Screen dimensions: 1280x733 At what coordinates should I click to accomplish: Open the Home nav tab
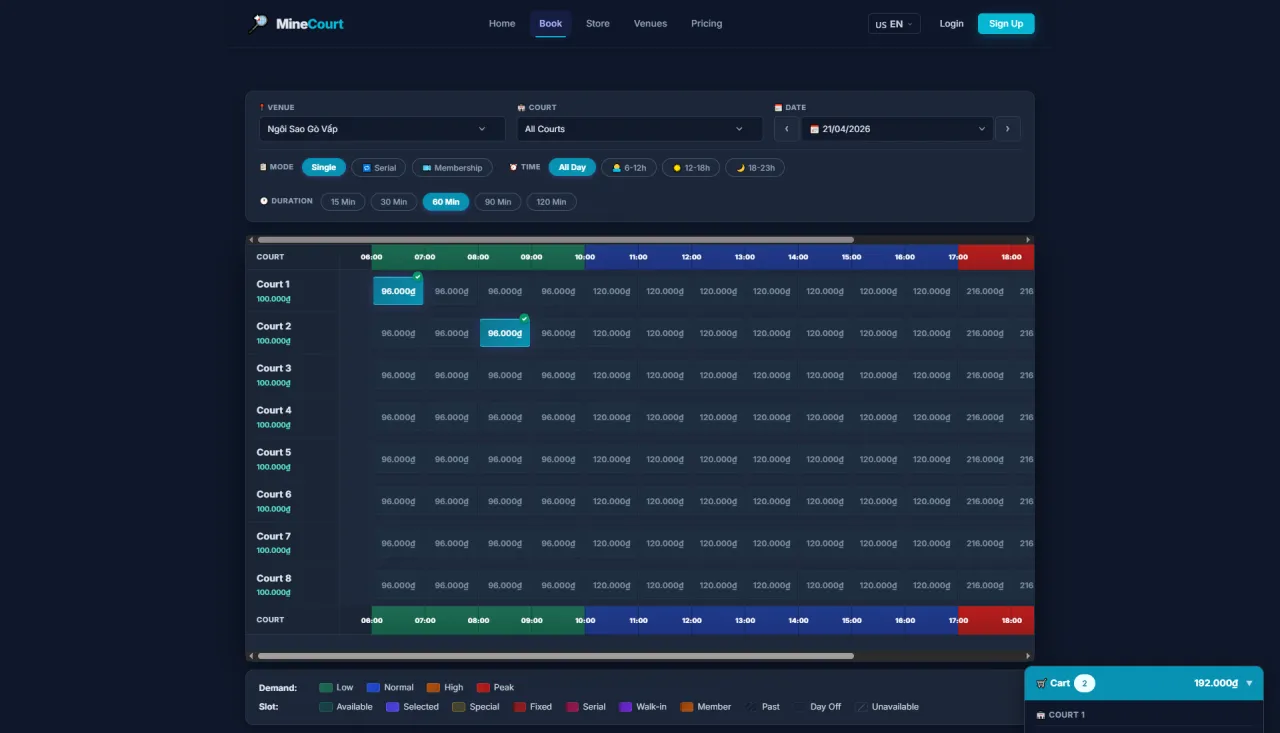[502, 24]
